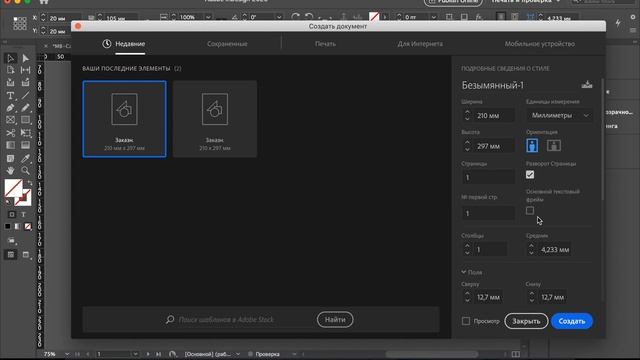Open the Сохраненные tab

point(227,44)
